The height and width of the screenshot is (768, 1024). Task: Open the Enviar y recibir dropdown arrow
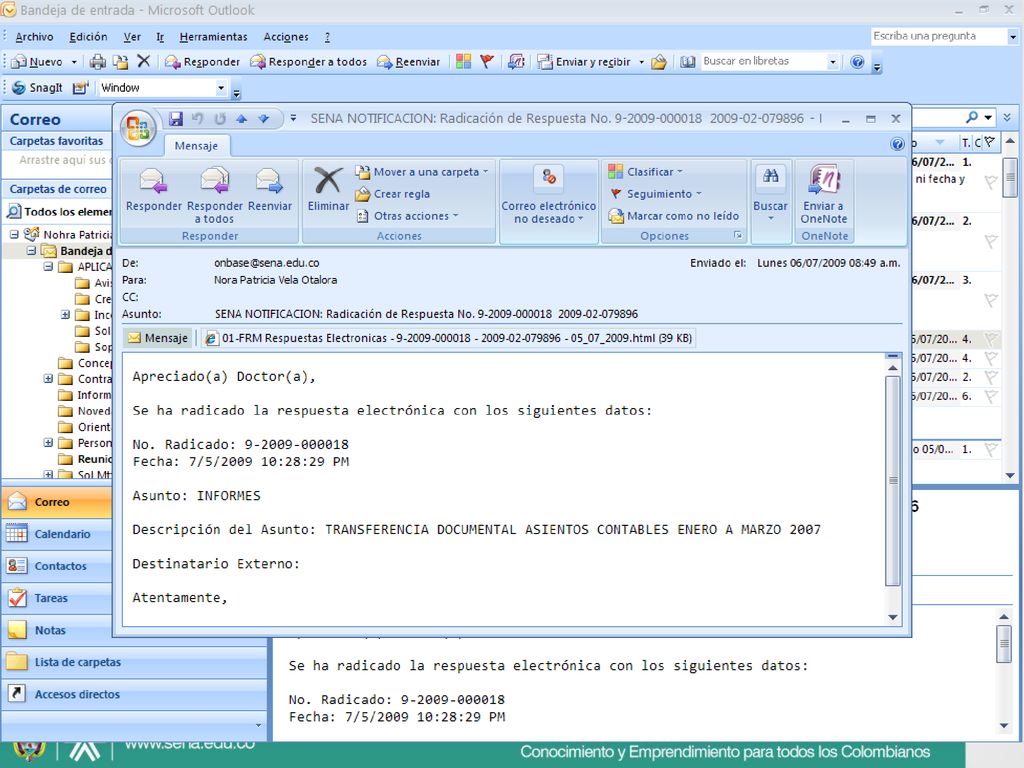click(x=641, y=61)
